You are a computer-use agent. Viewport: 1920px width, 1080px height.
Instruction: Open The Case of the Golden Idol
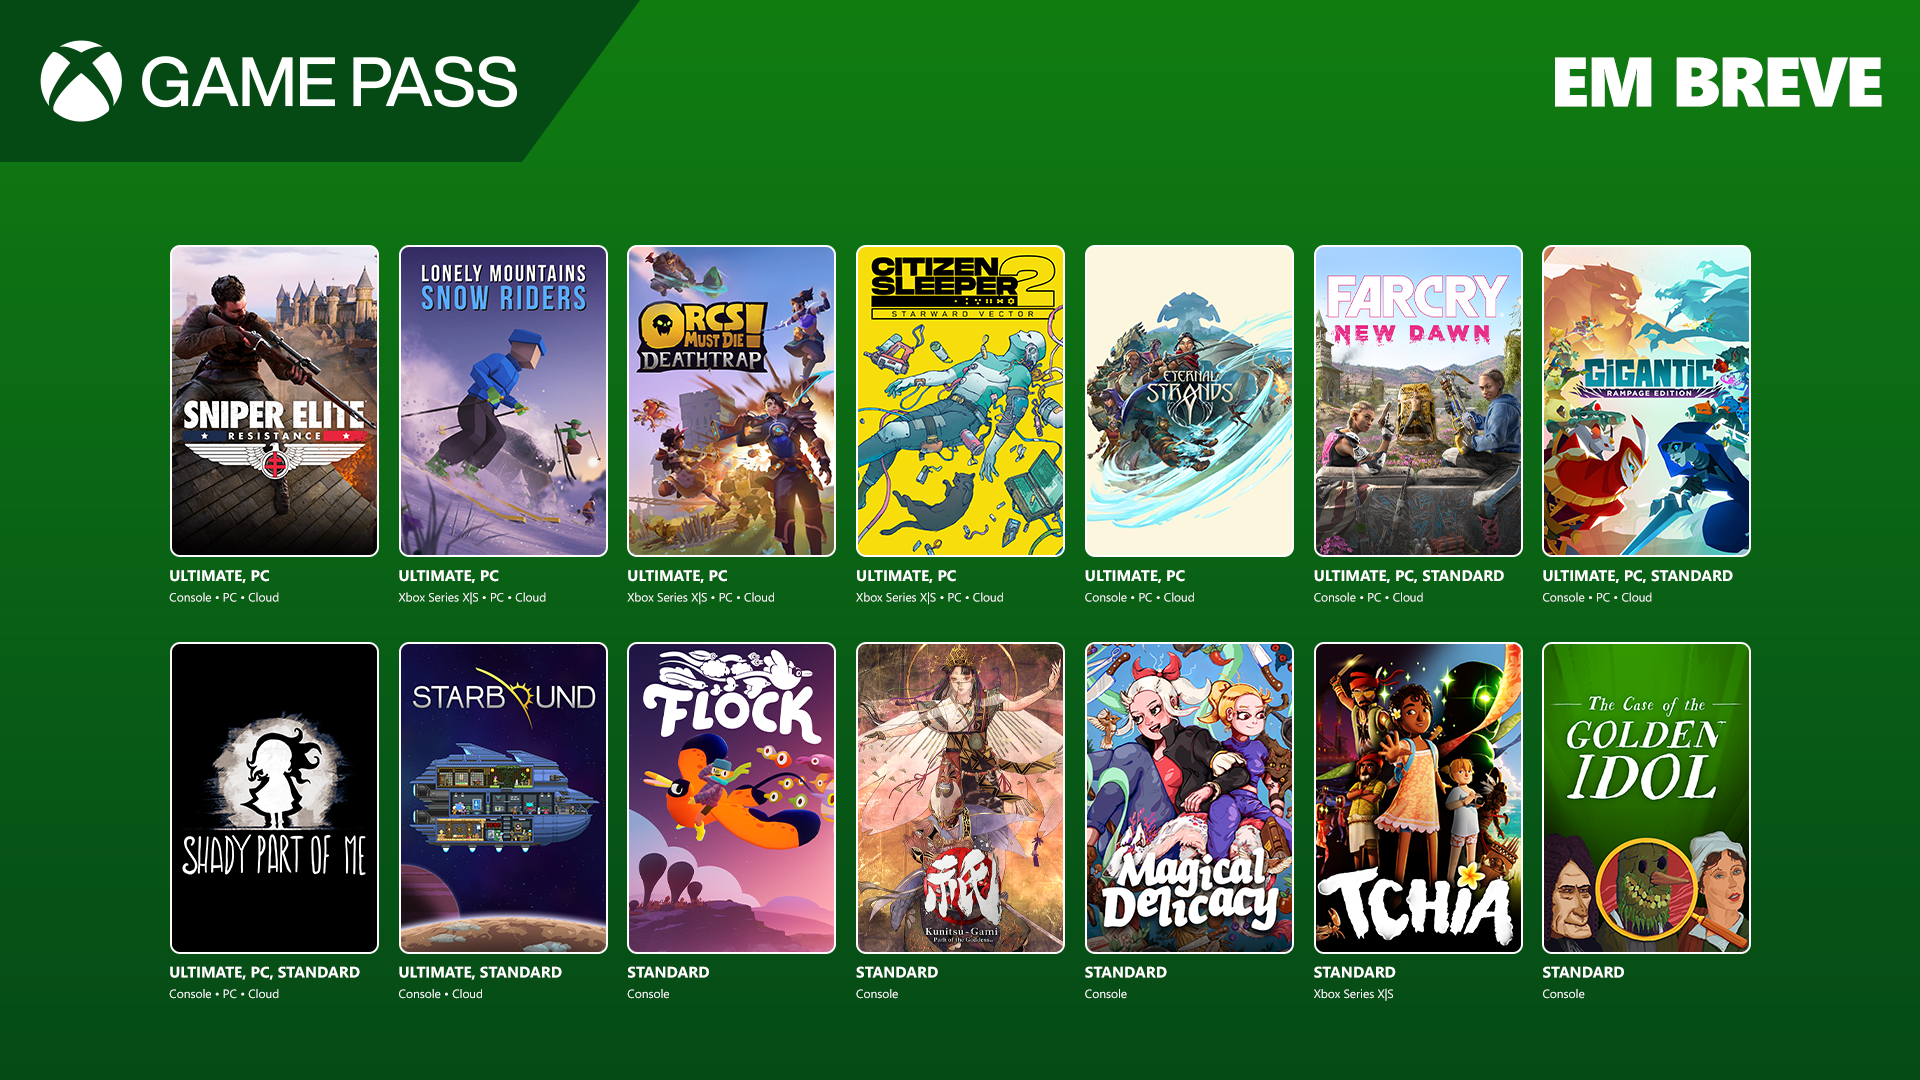point(1646,798)
